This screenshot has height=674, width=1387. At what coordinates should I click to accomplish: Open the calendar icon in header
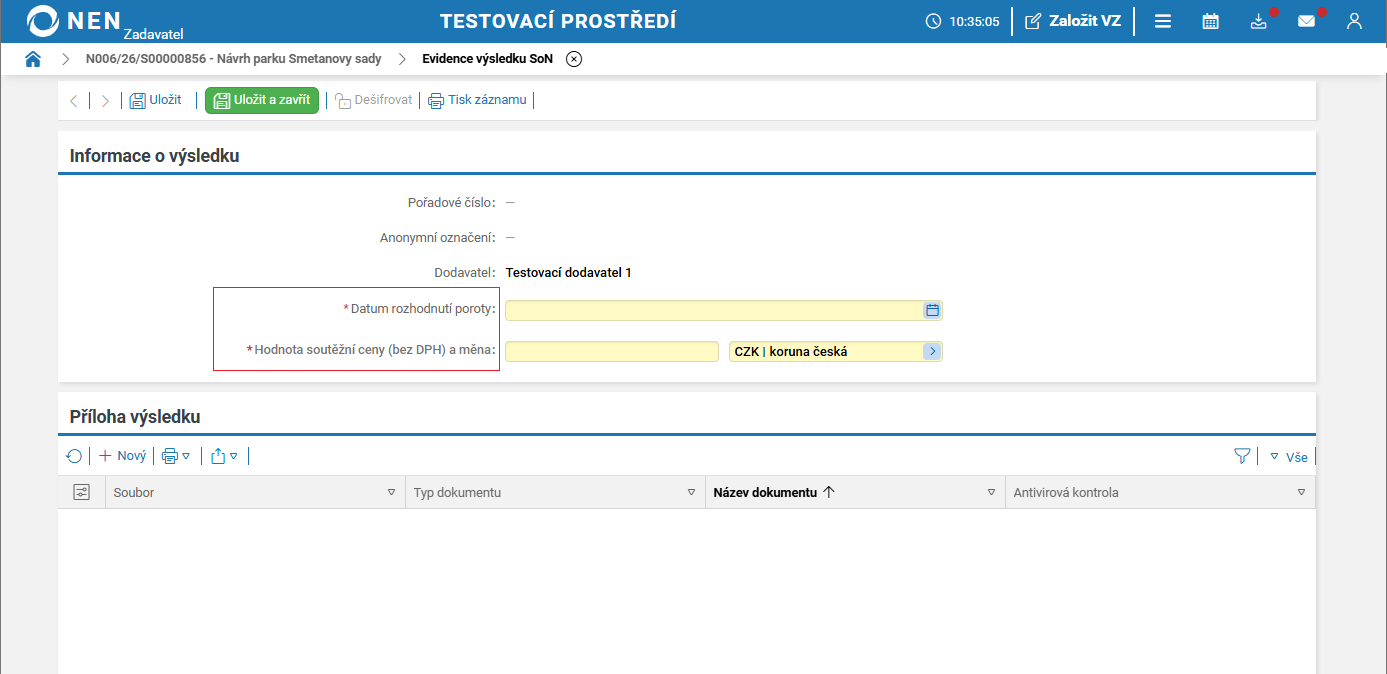point(1210,21)
